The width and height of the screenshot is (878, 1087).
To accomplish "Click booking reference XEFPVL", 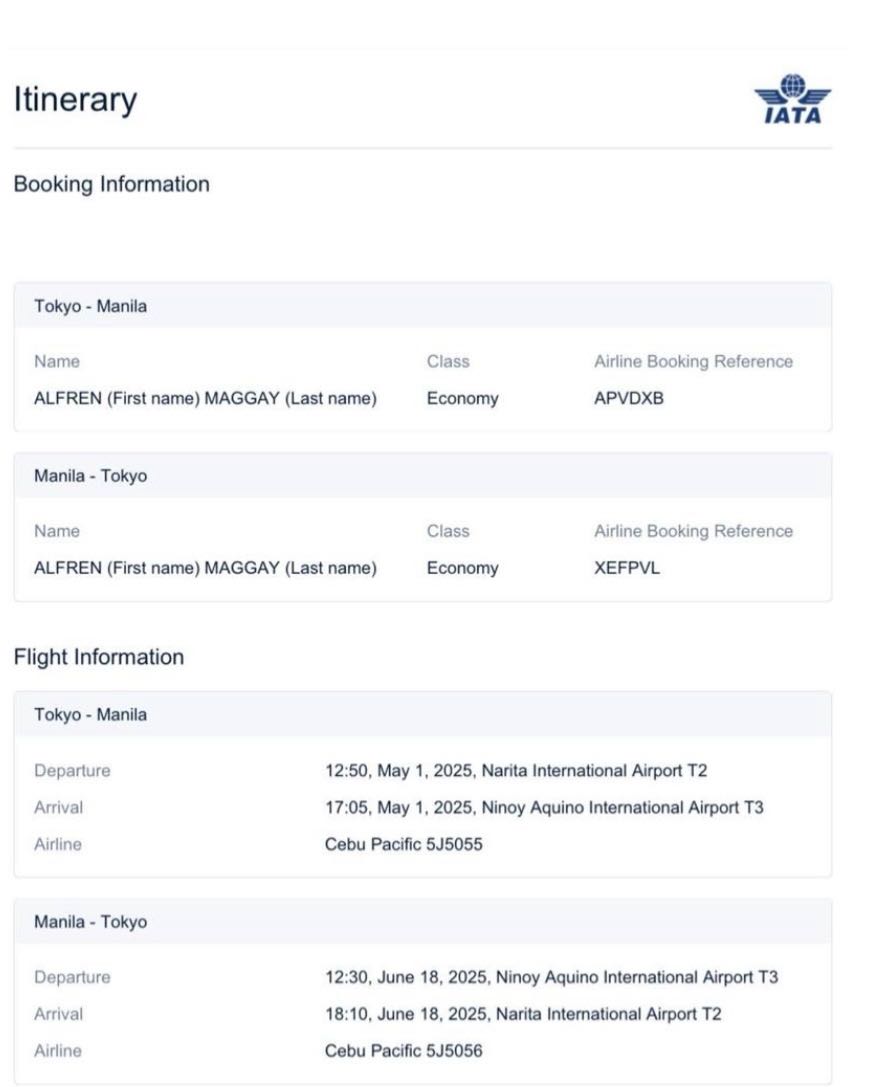I will 627,569.
